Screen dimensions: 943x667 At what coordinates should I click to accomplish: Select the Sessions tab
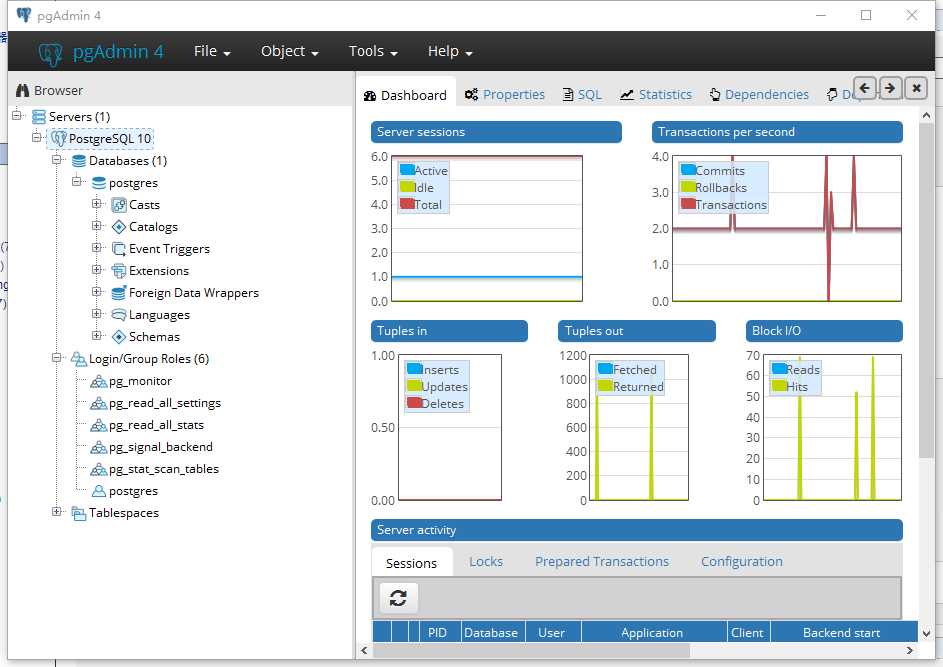(411, 563)
